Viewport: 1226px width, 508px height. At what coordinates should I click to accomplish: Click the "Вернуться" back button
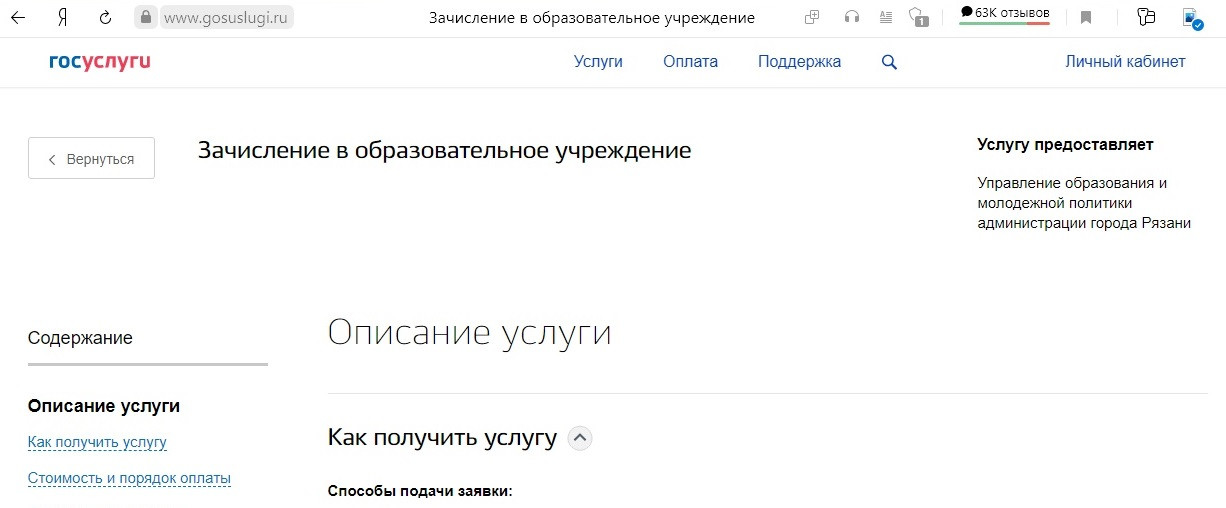pyautogui.click(x=91, y=158)
